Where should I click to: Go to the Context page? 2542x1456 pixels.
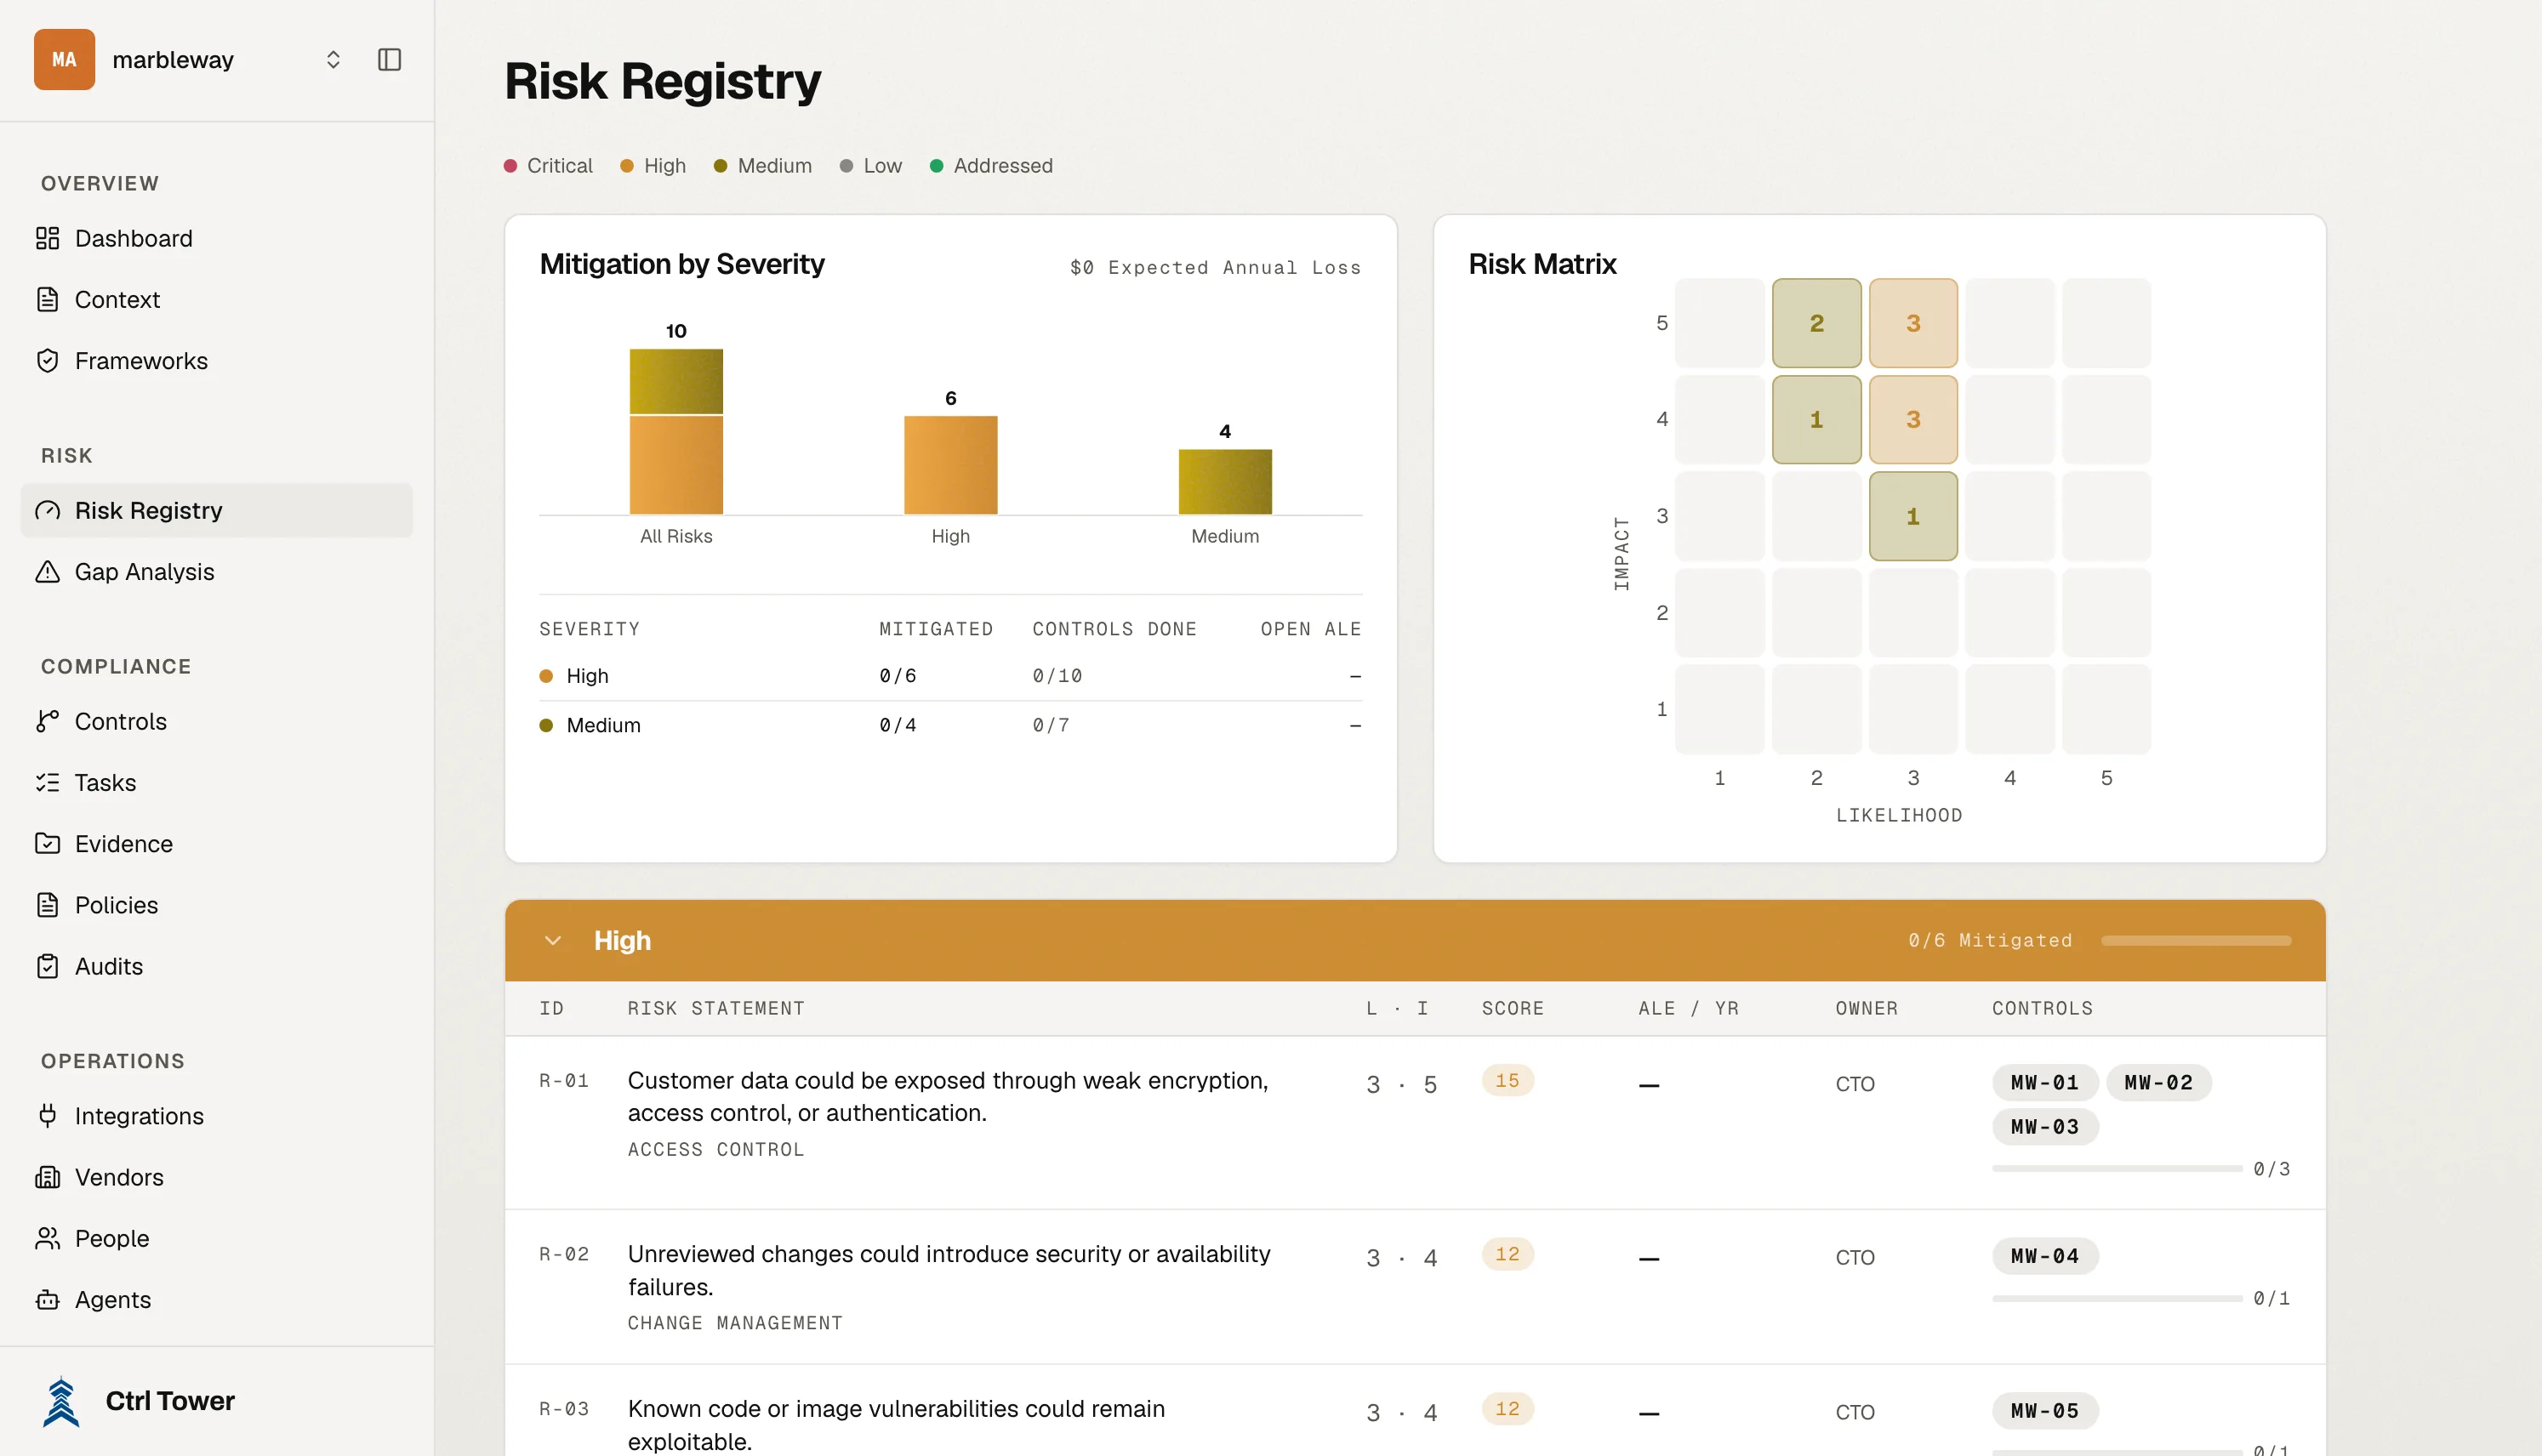click(216, 299)
